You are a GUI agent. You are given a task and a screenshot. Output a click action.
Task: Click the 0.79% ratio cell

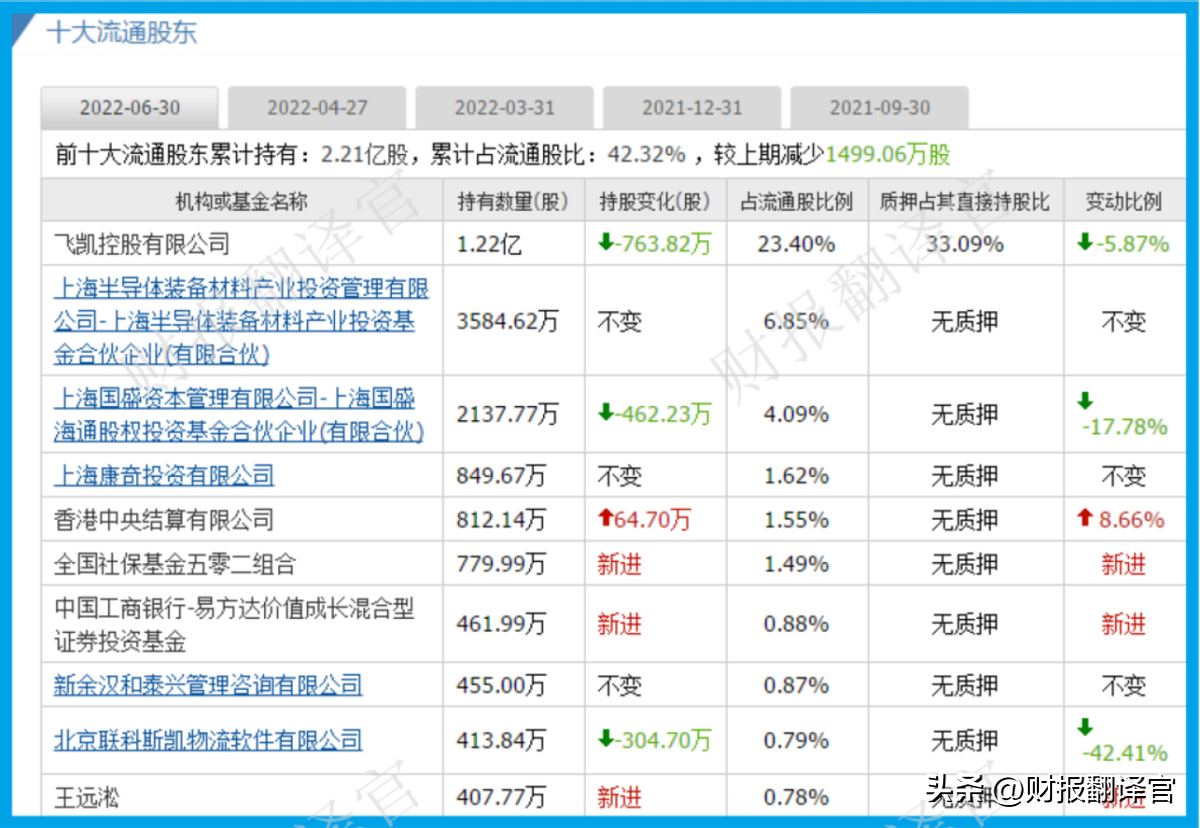pos(796,740)
